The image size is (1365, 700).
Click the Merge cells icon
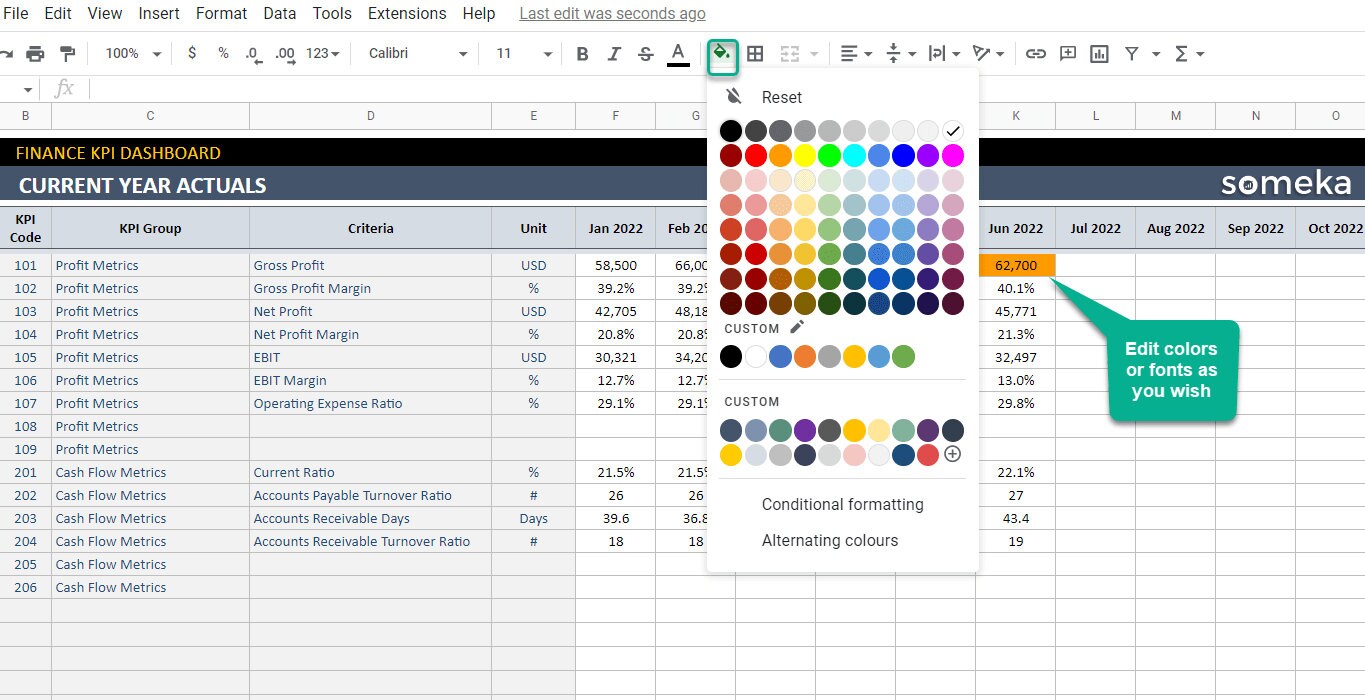(790, 54)
